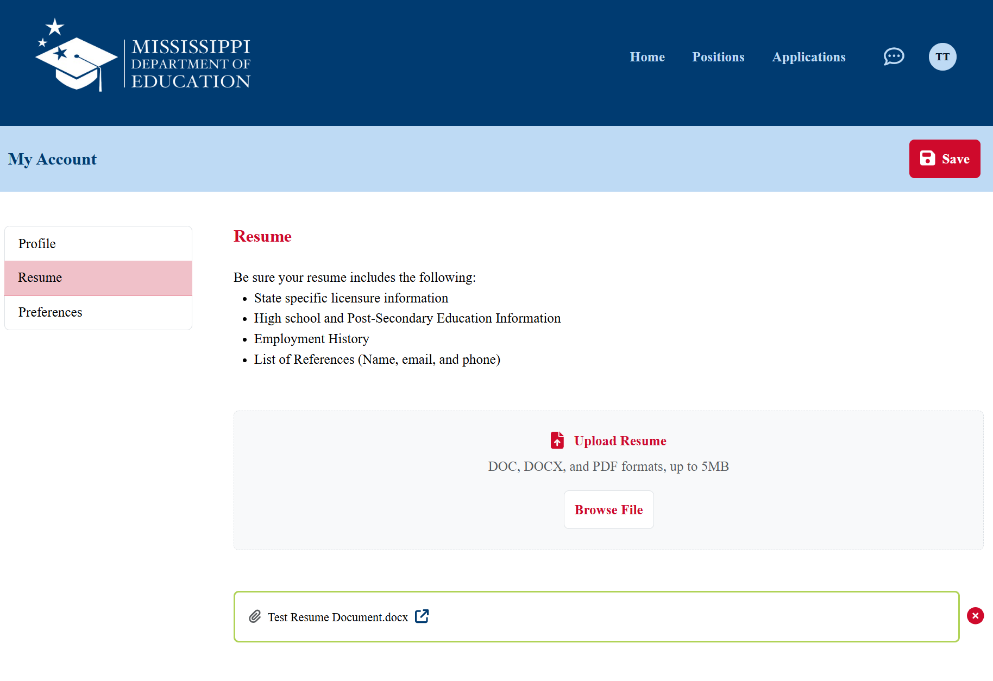Screen dimensions: 993x681
Task: Navigate to the Home menu item
Action: coord(647,57)
